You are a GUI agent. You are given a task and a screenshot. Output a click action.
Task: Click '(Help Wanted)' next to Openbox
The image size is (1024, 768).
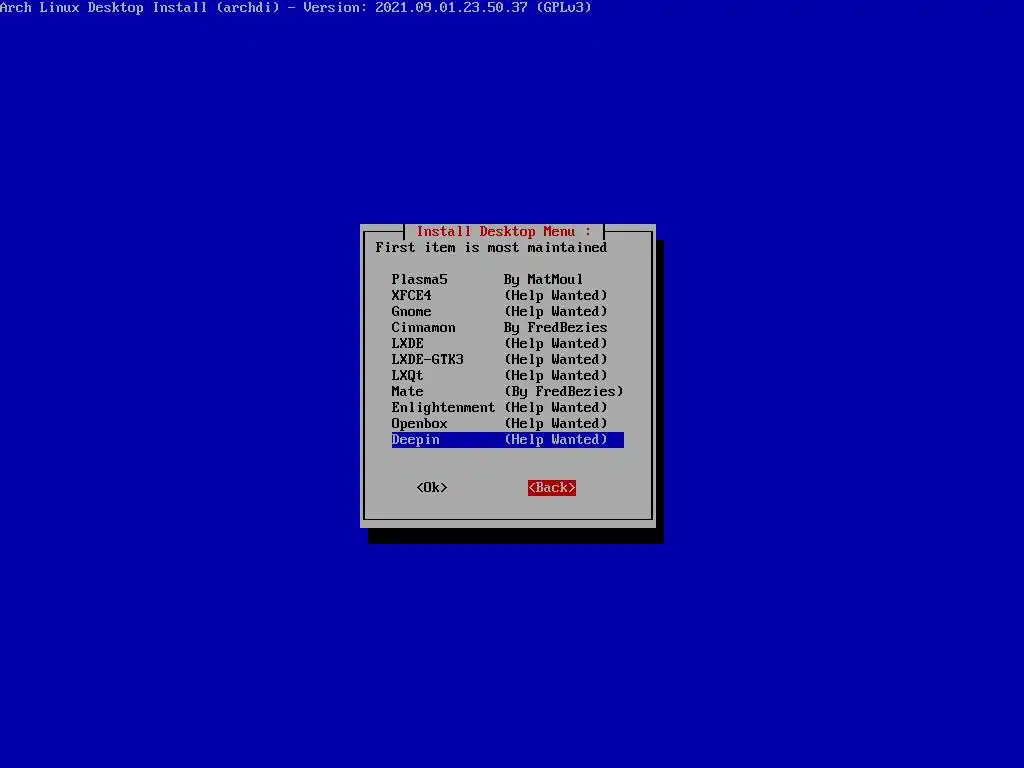pos(556,423)
